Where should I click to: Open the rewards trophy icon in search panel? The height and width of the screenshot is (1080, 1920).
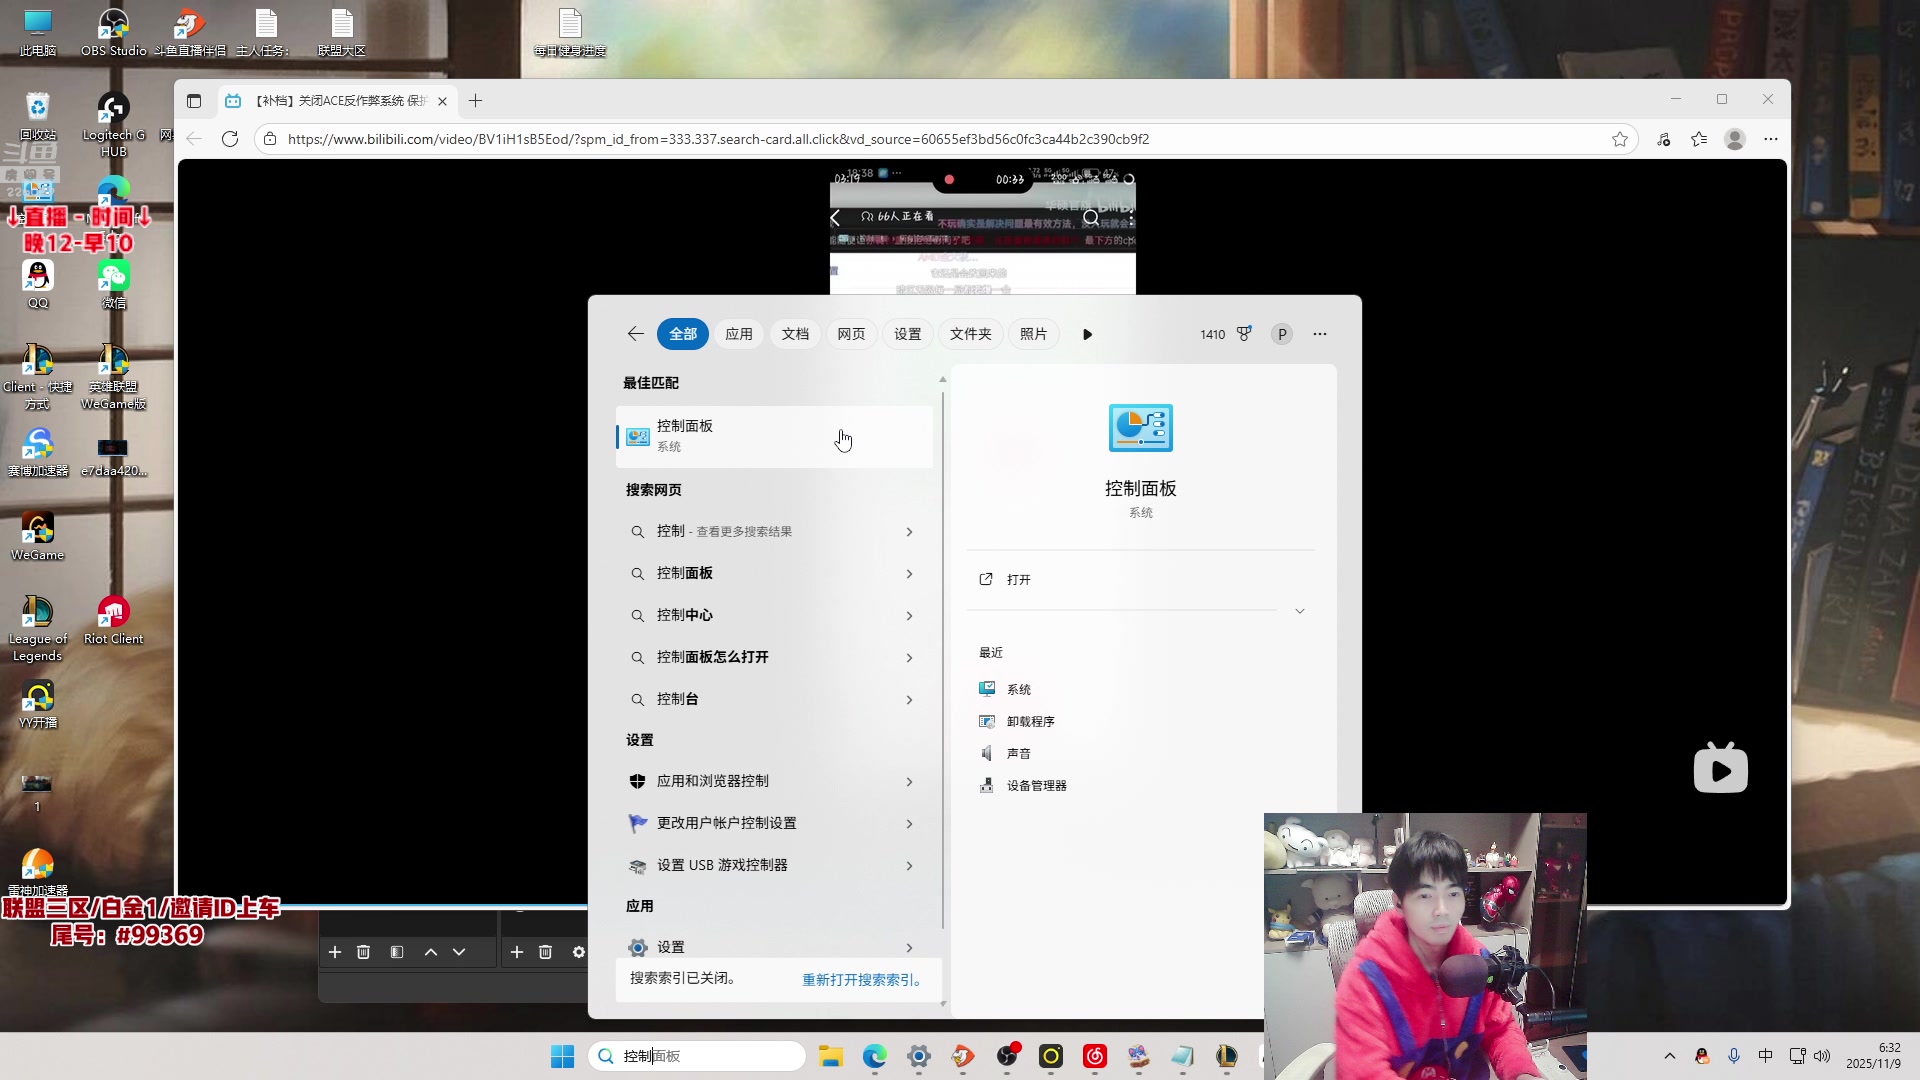1244,334
